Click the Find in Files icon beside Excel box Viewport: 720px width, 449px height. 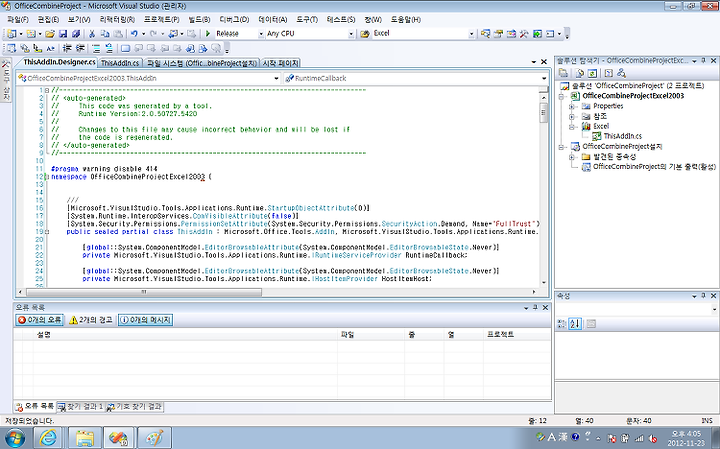pos(365,34)
